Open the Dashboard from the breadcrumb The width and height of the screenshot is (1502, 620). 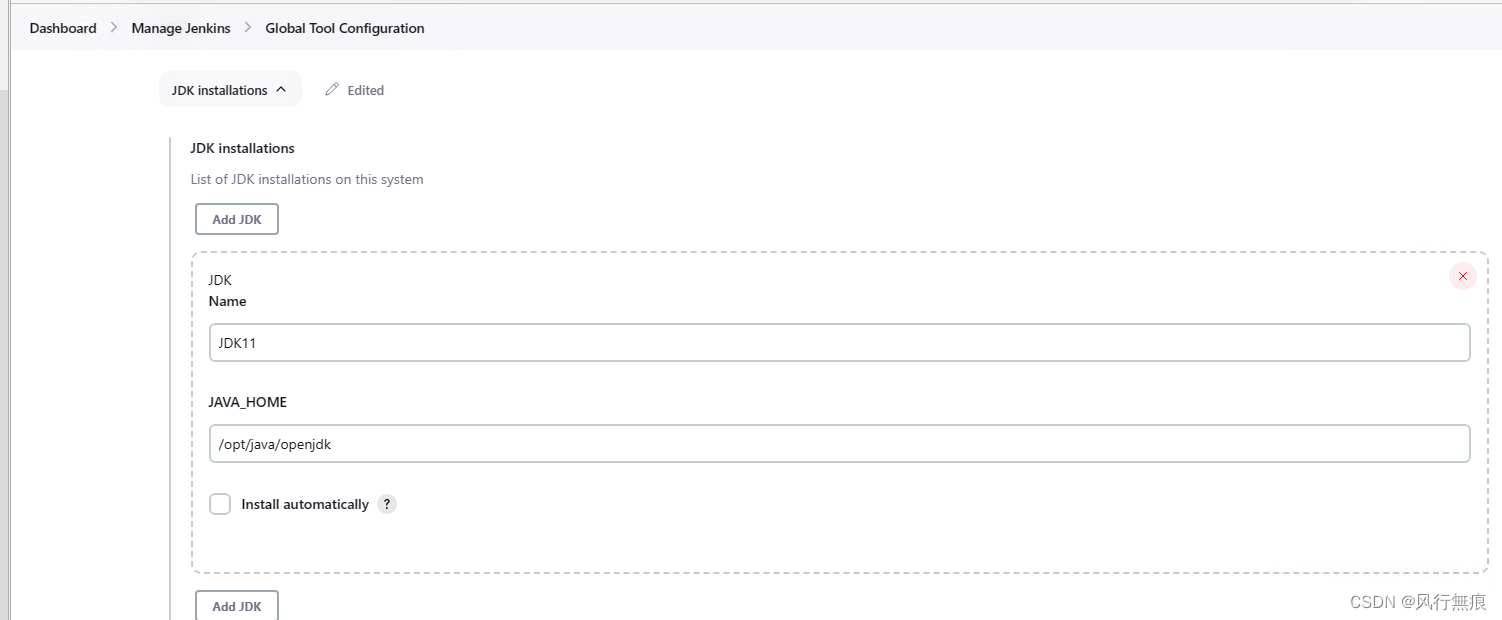coord(62,28)
